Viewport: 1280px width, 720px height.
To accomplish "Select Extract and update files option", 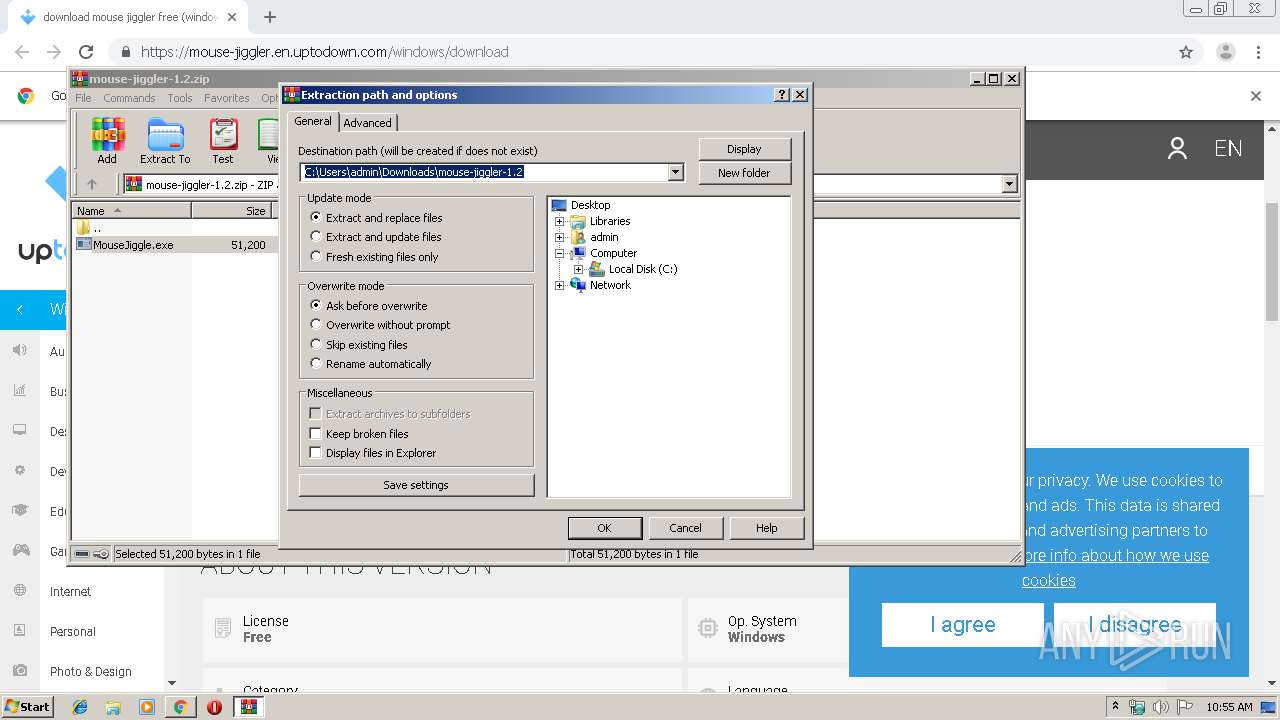I will 316,237.
